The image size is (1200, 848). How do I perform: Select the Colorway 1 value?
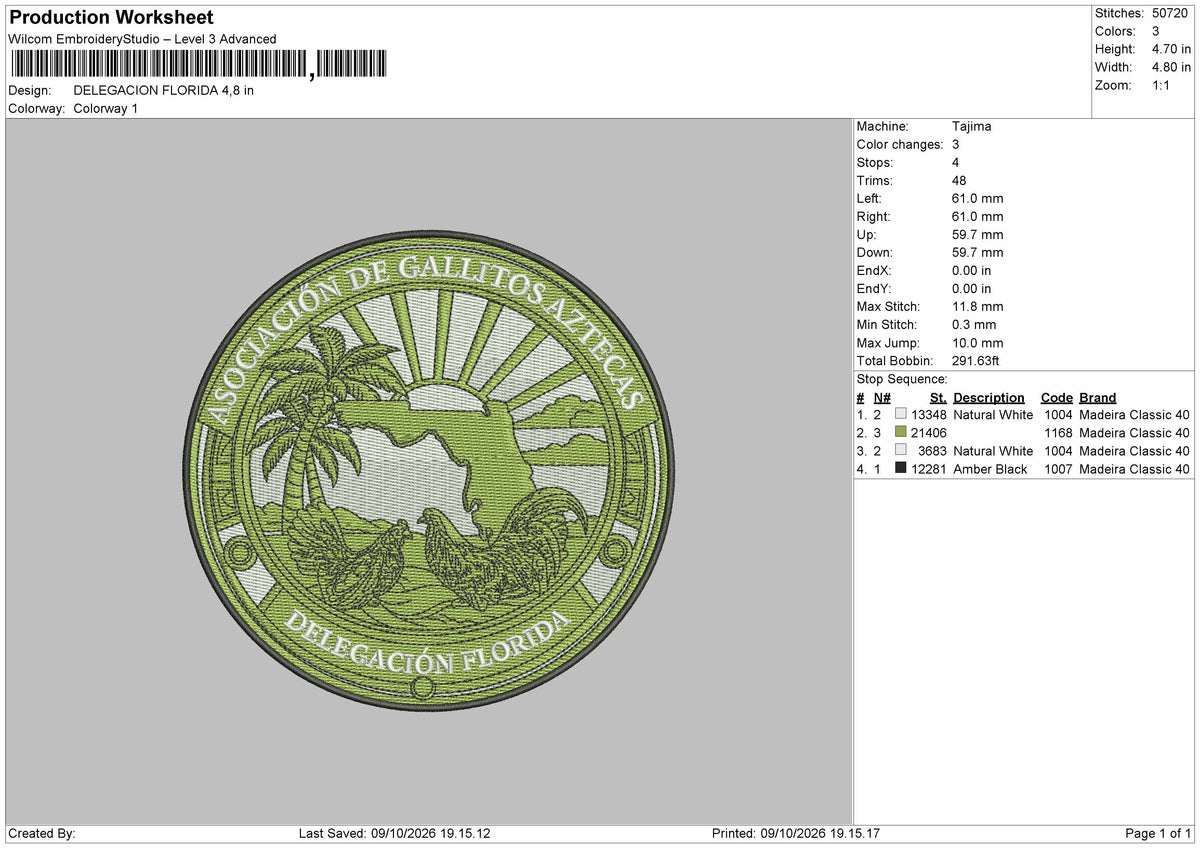click(106, 108)
